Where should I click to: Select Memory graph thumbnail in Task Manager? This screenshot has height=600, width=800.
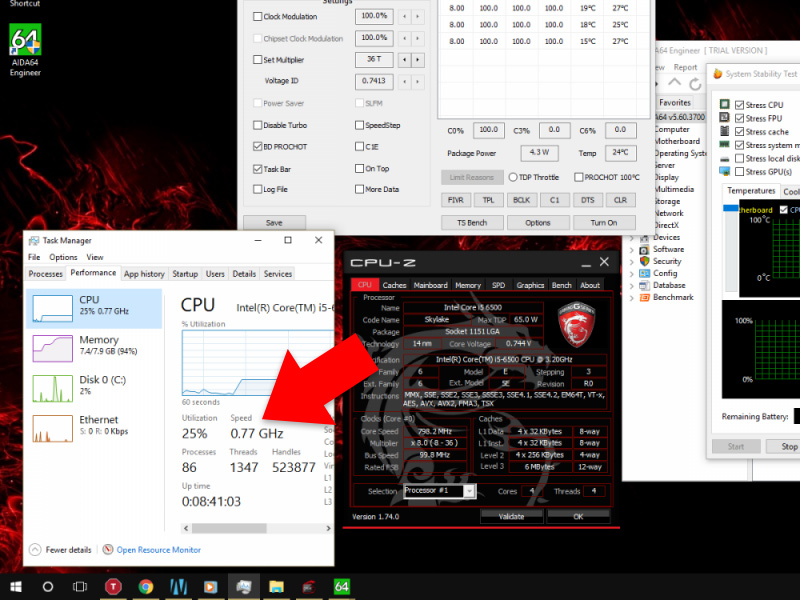click(x=53, y=348)
